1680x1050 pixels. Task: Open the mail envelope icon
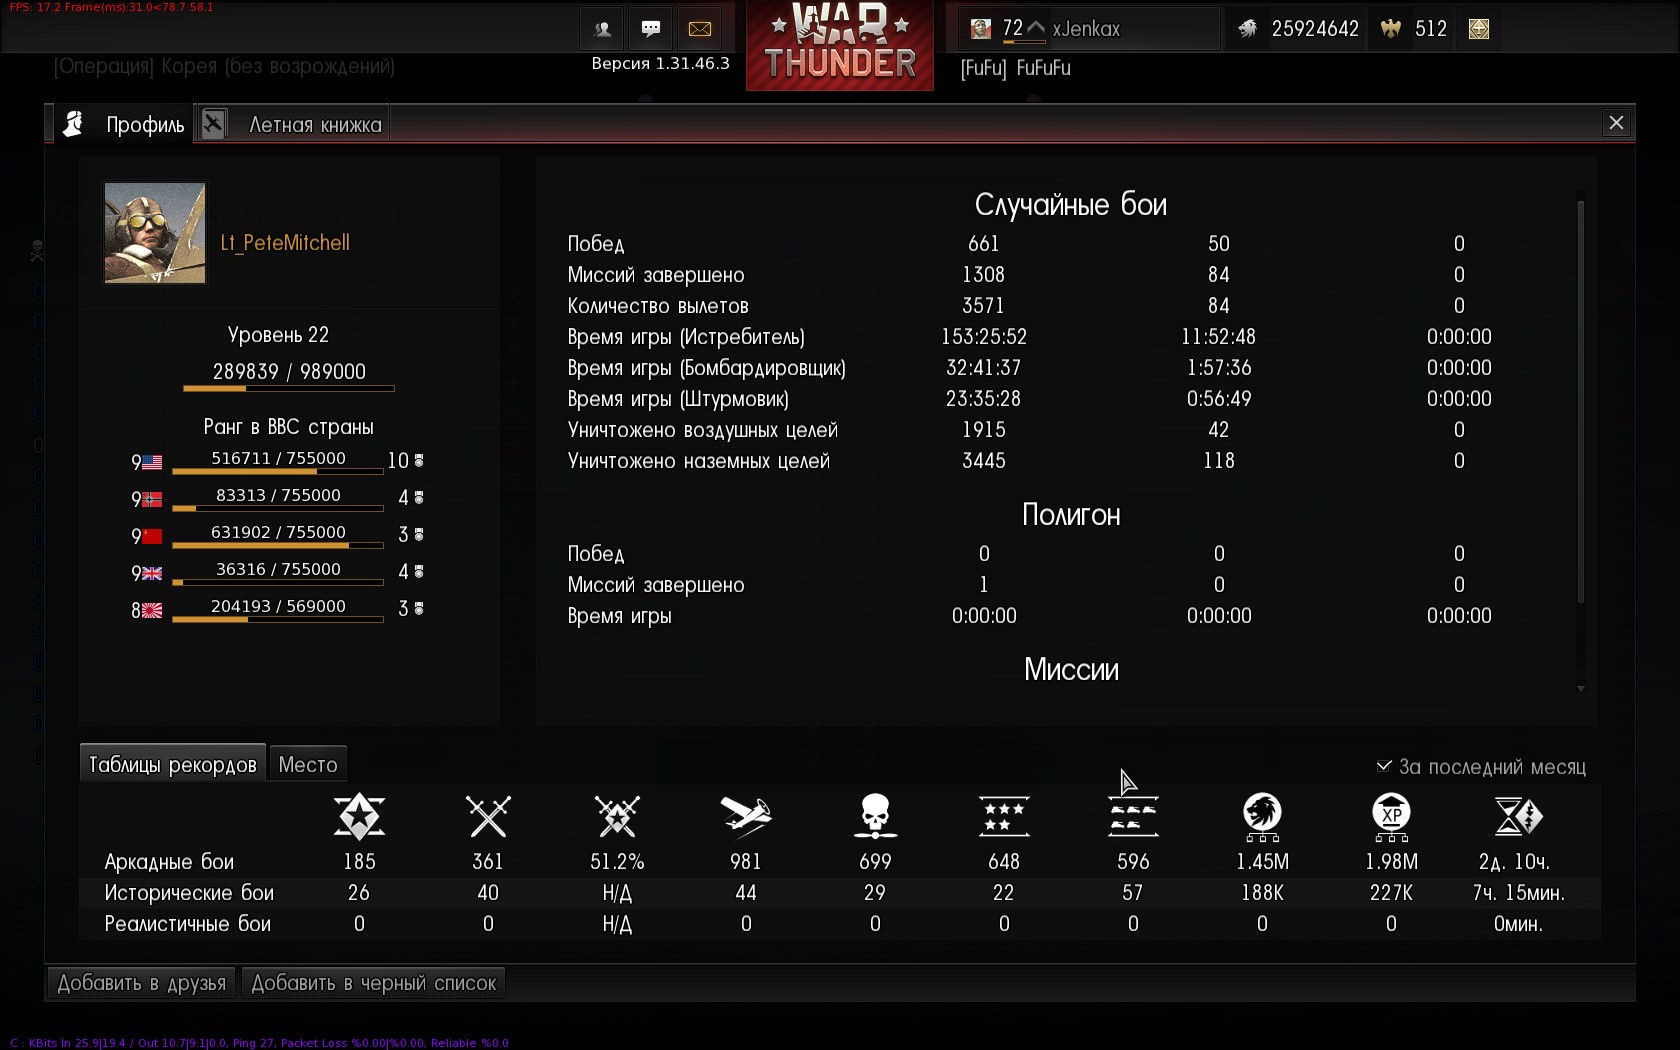[x=700, y=29]
